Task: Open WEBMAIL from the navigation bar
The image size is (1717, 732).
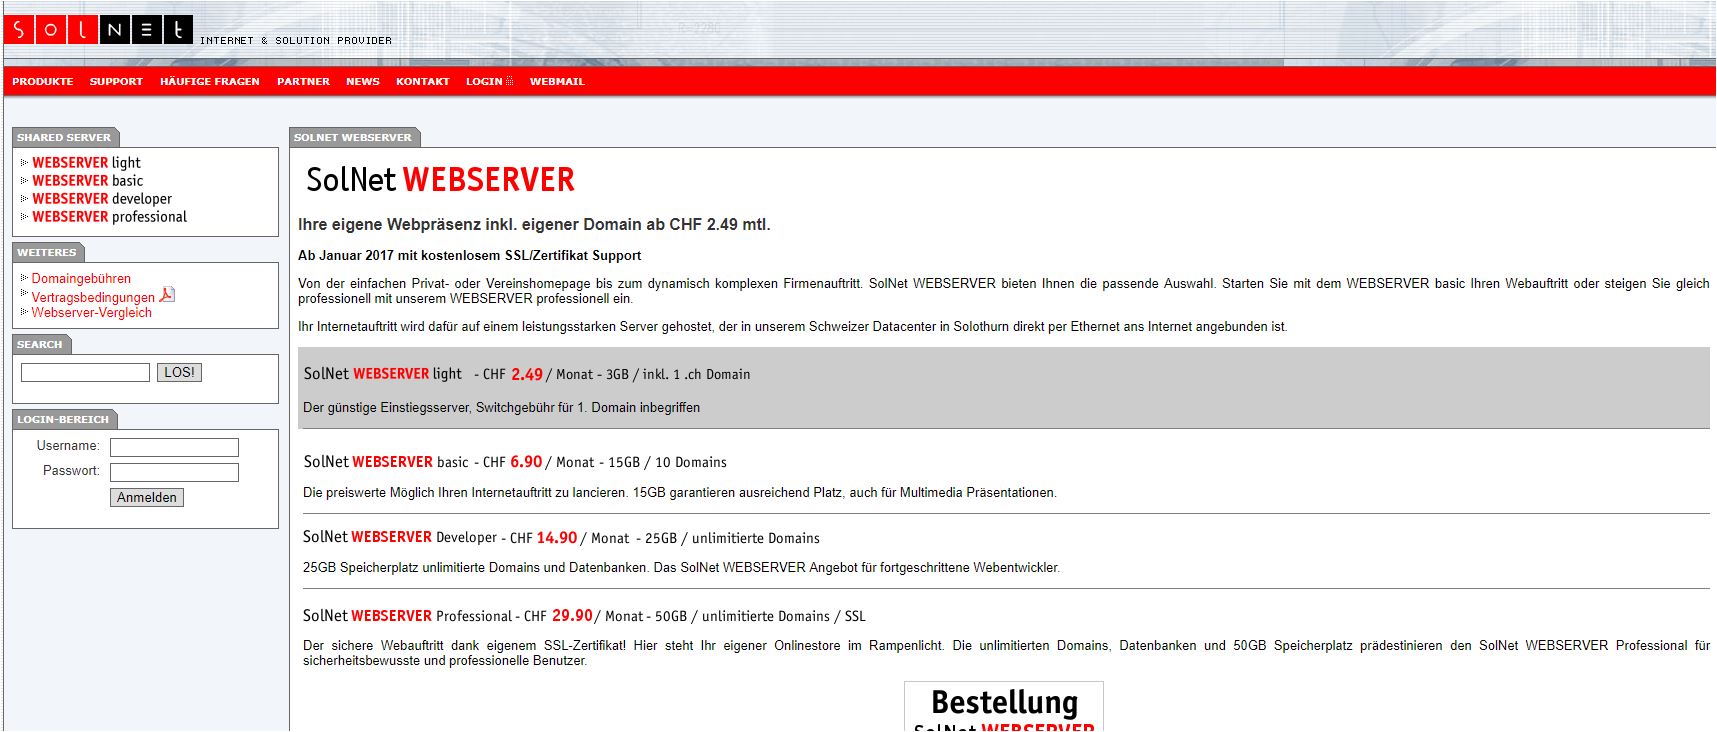Action: pyautogui.click(x=557, y=82)
